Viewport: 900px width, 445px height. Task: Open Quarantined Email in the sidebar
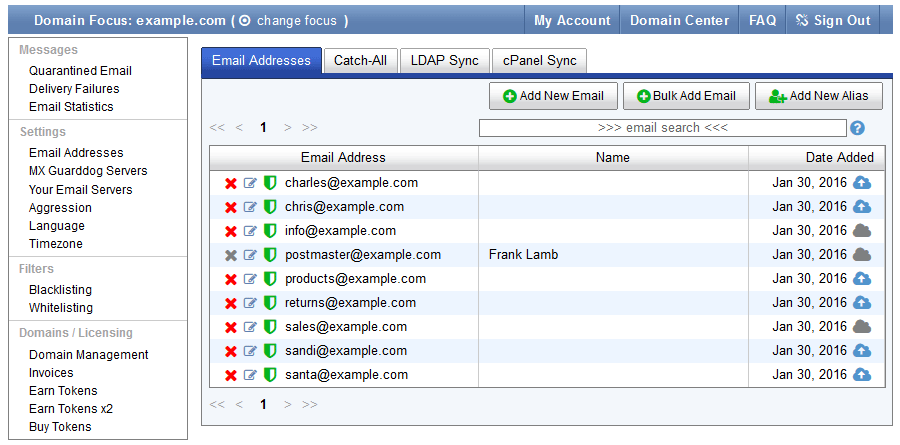point(80,71)
